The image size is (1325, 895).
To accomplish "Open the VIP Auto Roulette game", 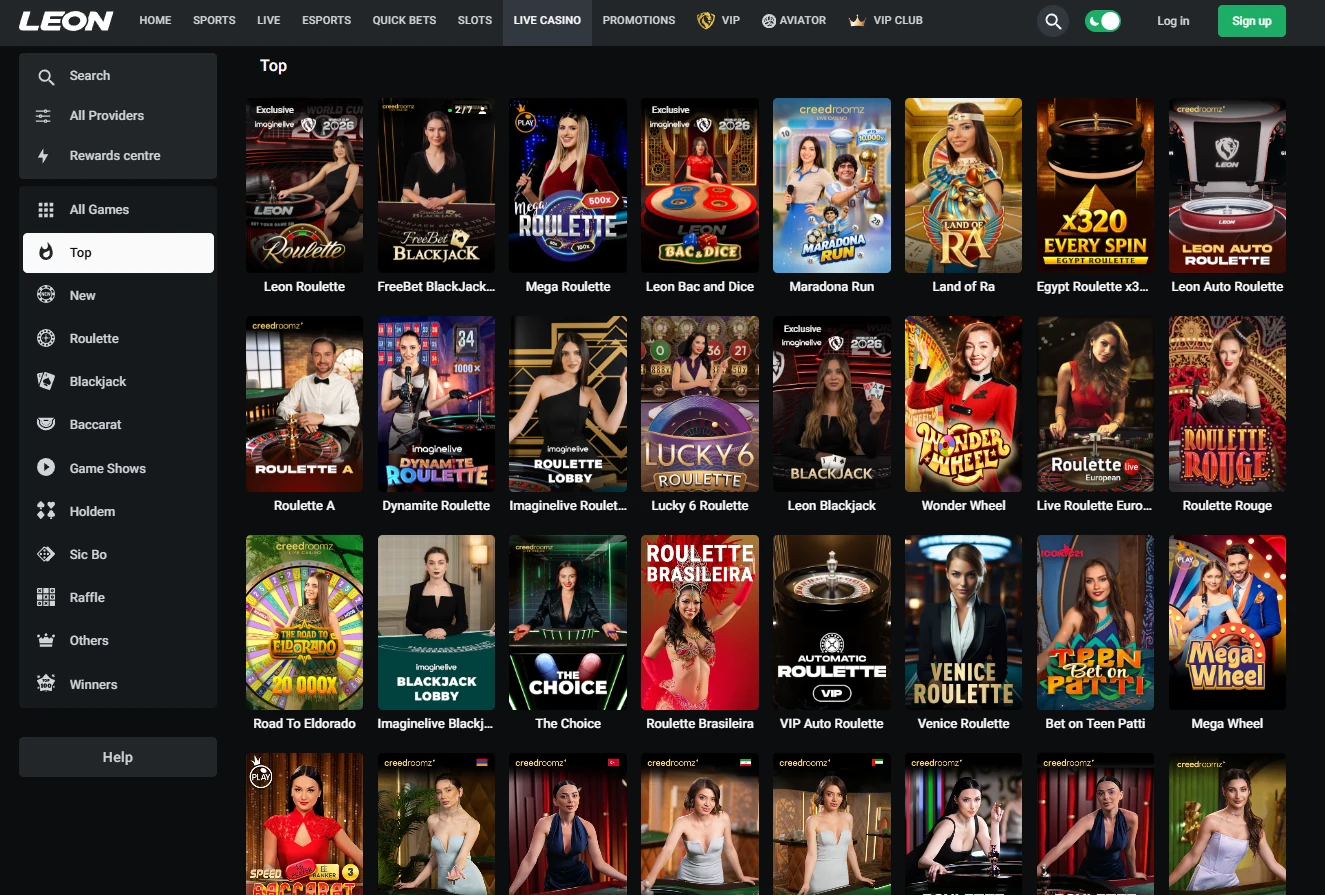I will point(832,622).
